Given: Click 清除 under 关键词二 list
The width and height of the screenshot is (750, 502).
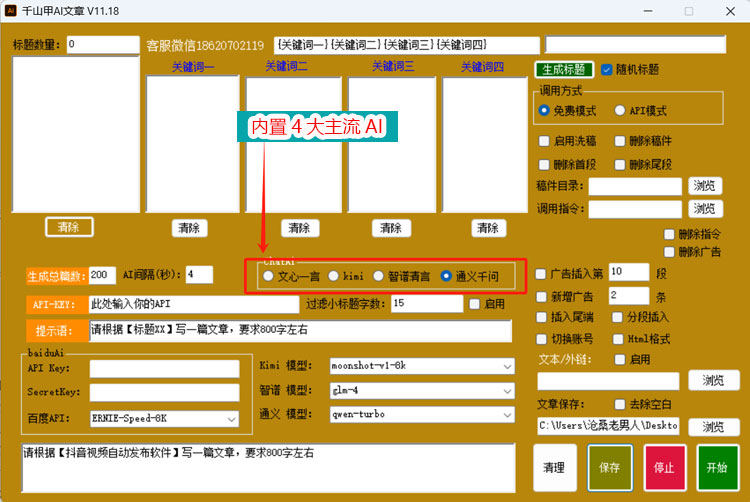Looking at the screenshot, I should 299,228.
